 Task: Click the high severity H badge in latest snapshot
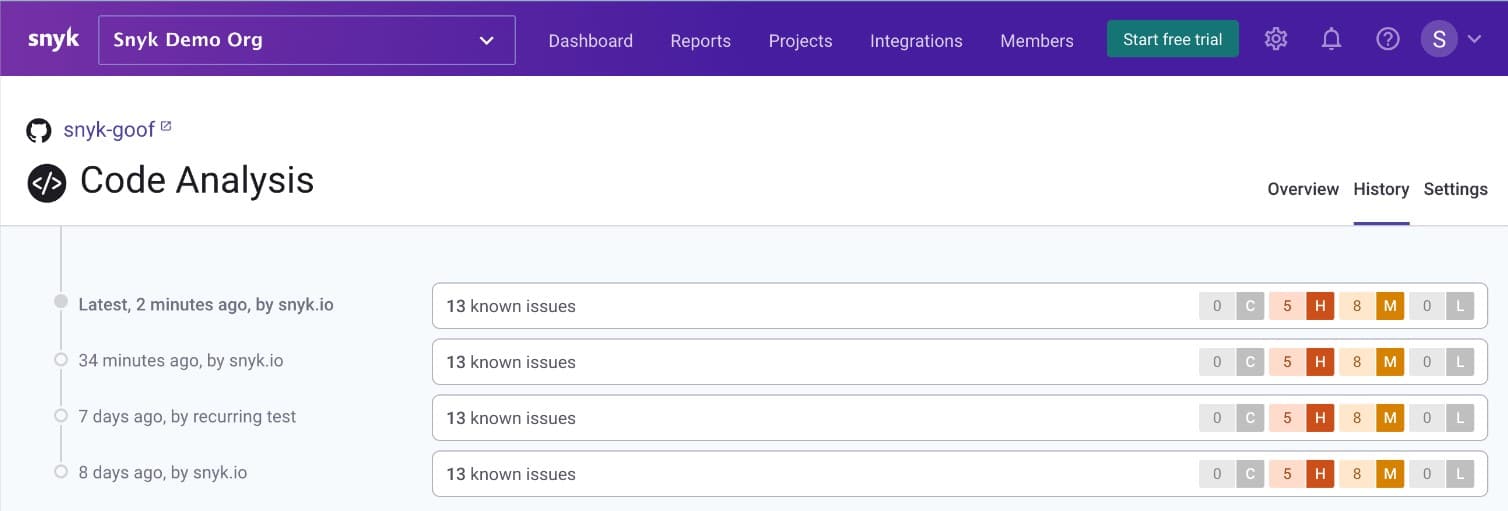1320,306
